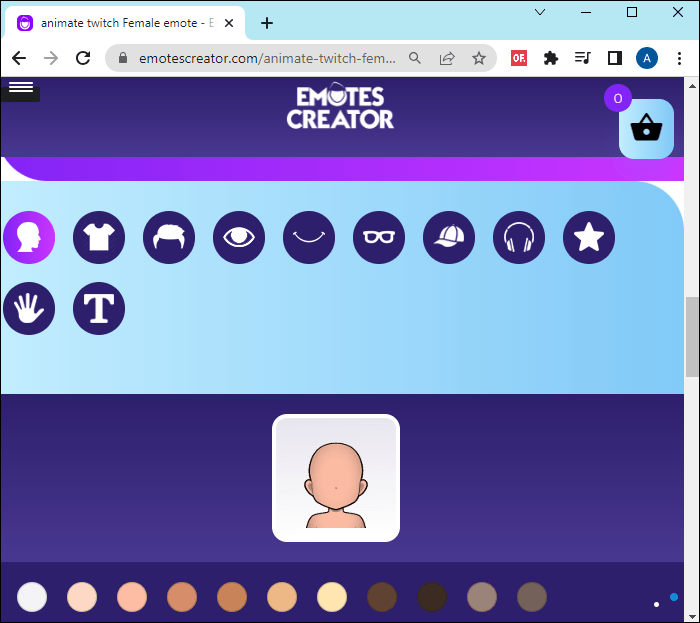Screen dimensions: 700x623
Task: Open the Chrome profile avatar A
Action: point(647,58)
